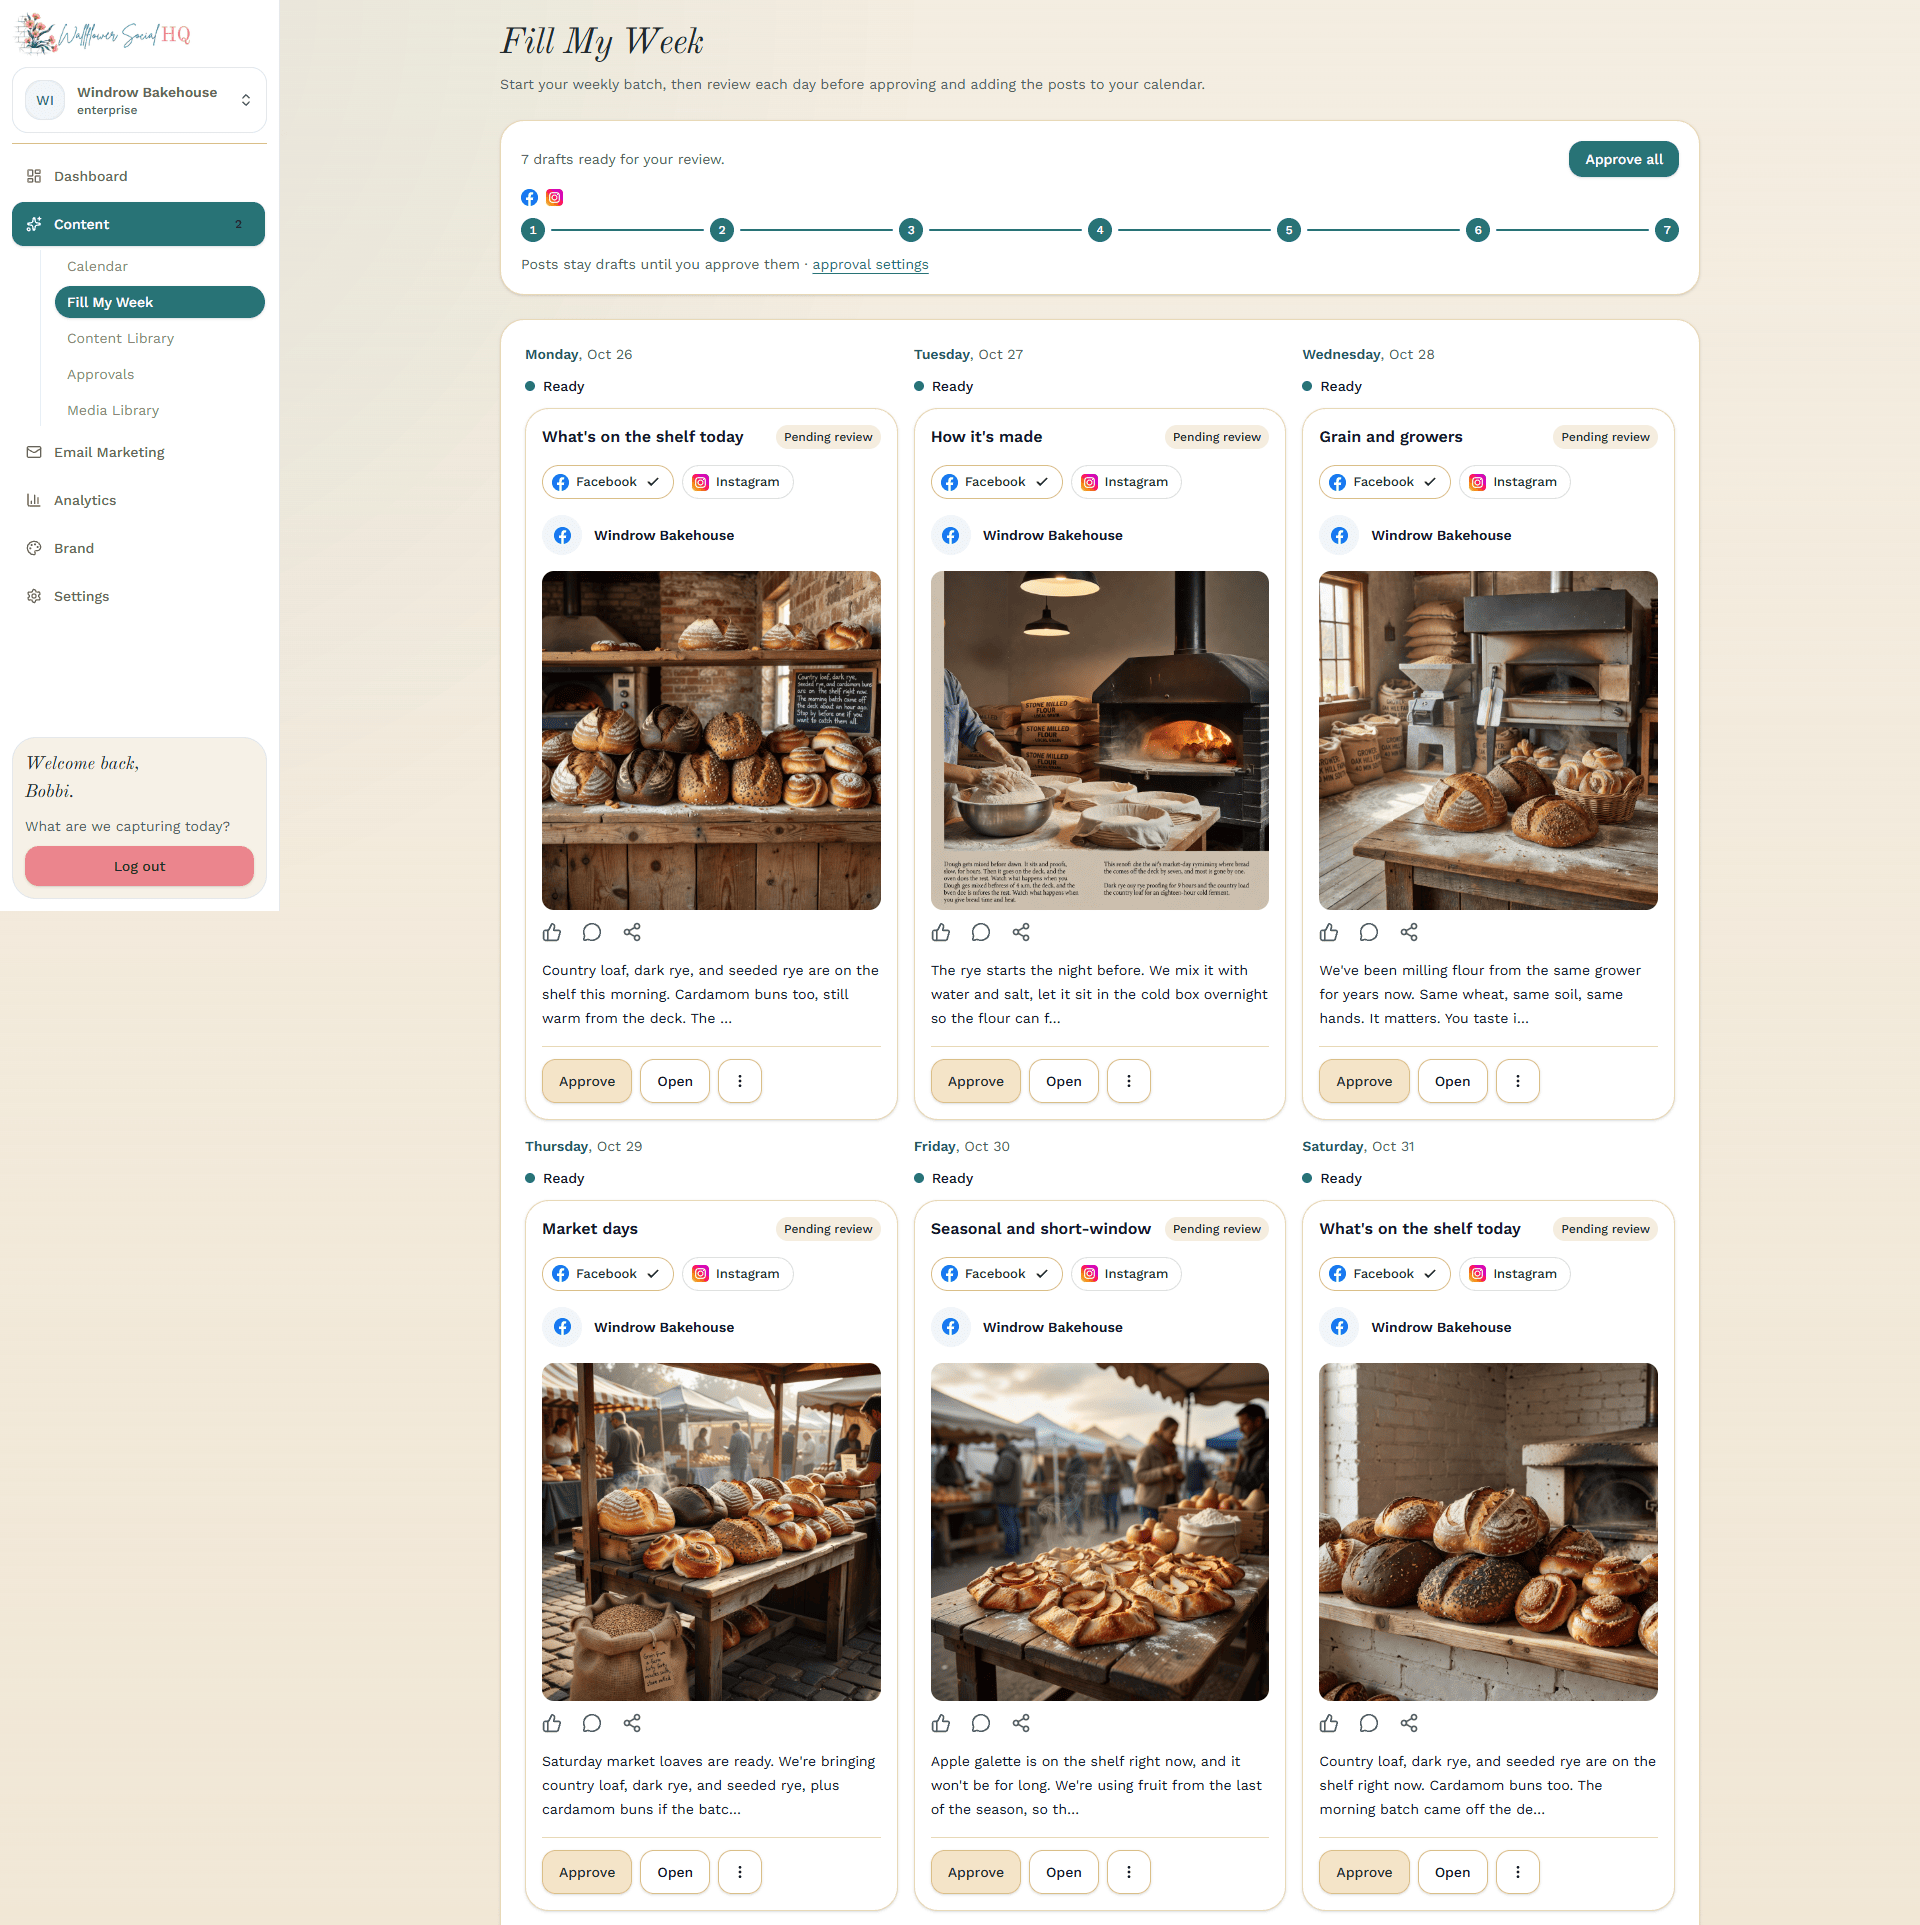Click the comment icon on Friday's post
Screen dimensions: 1920x1925
pos(981,1723)
